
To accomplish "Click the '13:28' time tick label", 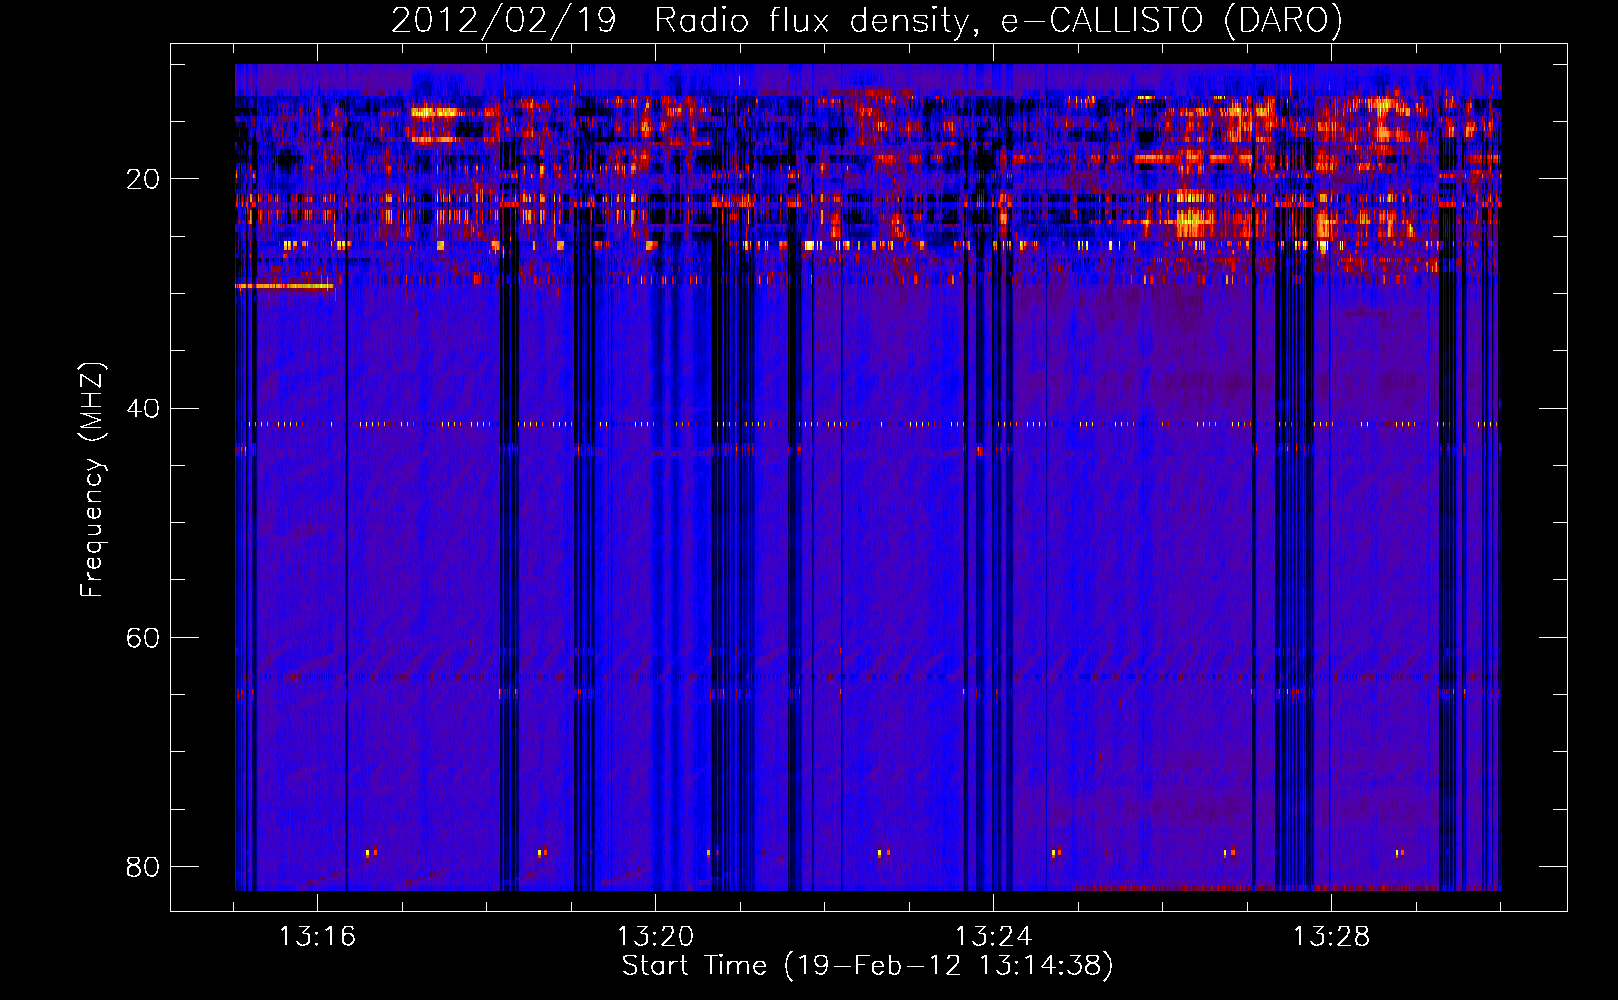I will (x=1331, y=937).
